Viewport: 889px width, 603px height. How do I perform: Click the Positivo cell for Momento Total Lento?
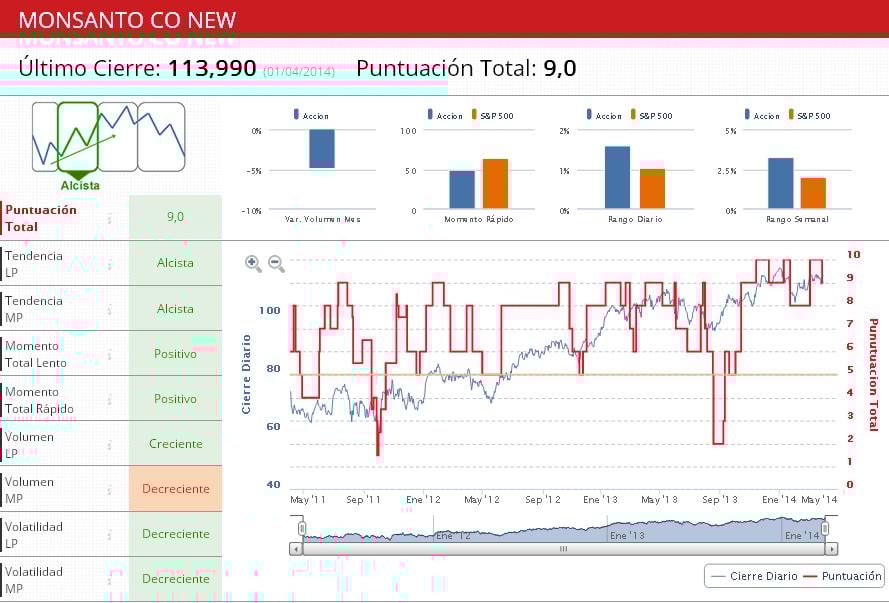tap(175, 354)
